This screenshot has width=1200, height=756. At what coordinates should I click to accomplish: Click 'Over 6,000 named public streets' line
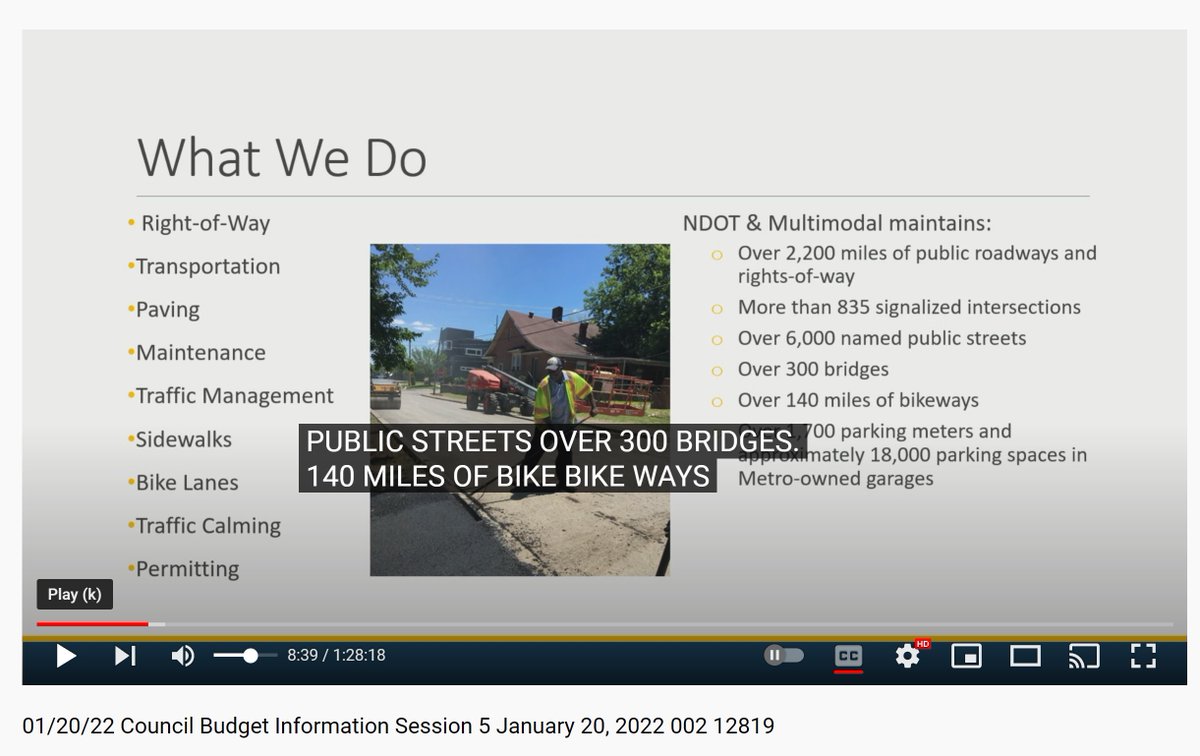(882, 338)
